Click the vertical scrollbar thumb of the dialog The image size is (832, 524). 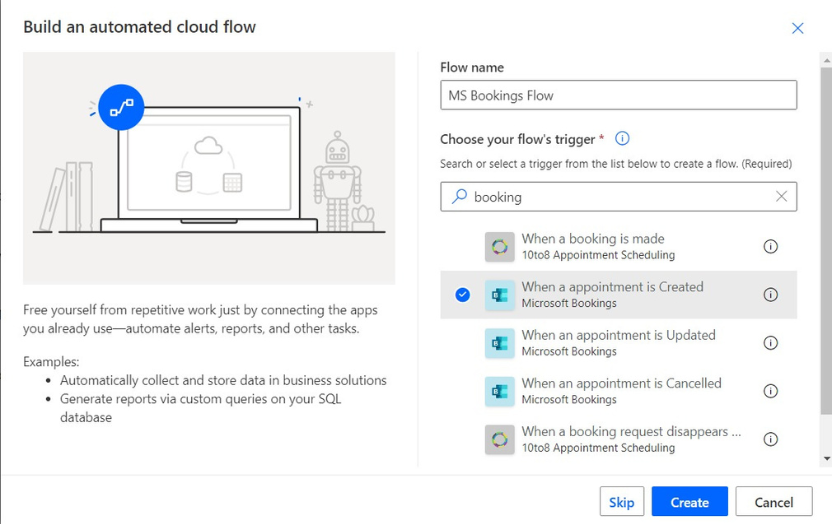[x=826, y=240]
